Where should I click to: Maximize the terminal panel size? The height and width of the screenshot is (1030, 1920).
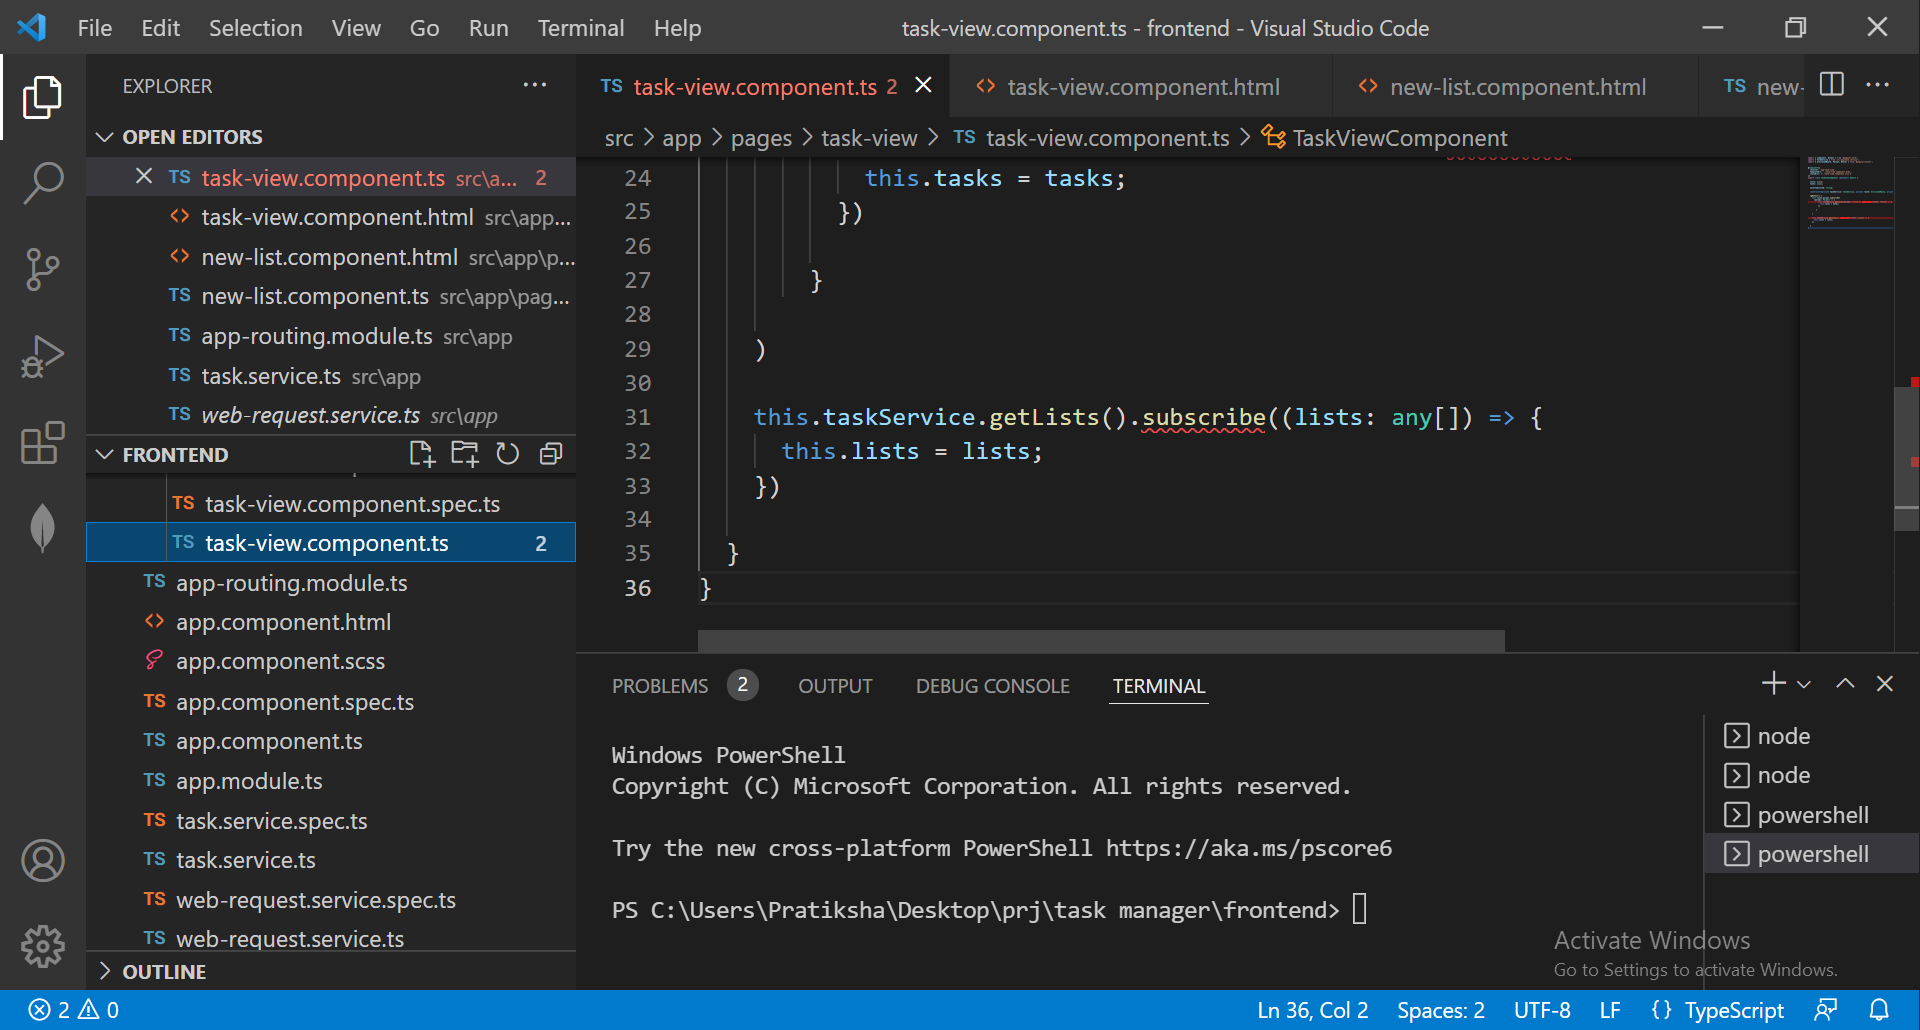[1845, 684]
